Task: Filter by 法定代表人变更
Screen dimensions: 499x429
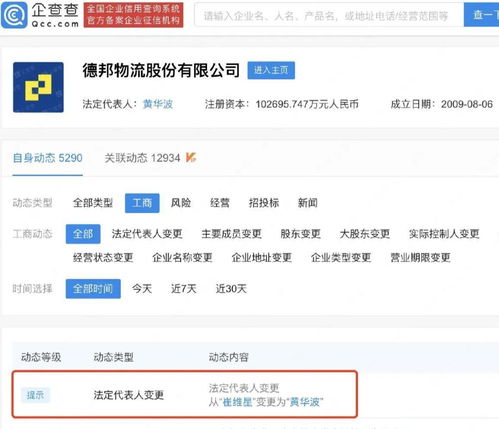Action: [x=147, y=234]
